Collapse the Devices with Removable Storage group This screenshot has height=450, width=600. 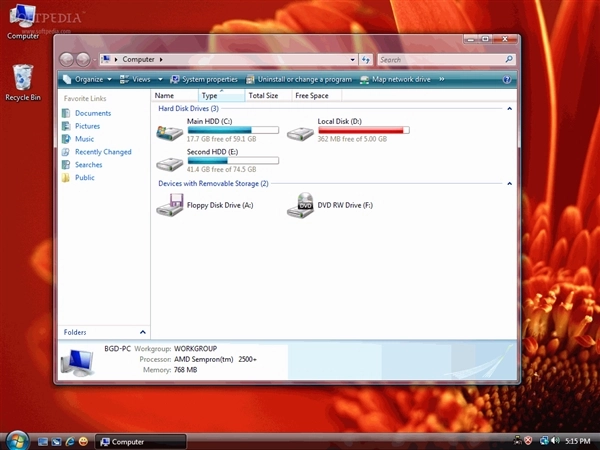click(509, 184)
